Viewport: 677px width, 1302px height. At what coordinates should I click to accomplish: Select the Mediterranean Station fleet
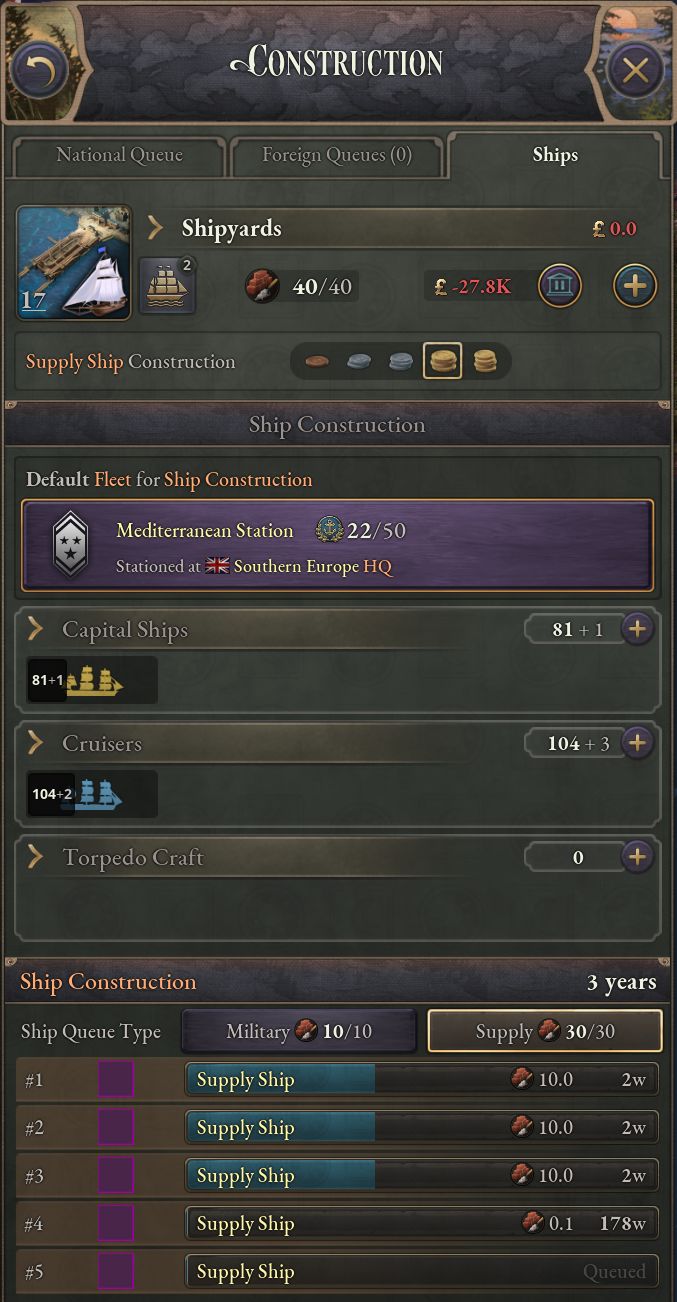338,545
